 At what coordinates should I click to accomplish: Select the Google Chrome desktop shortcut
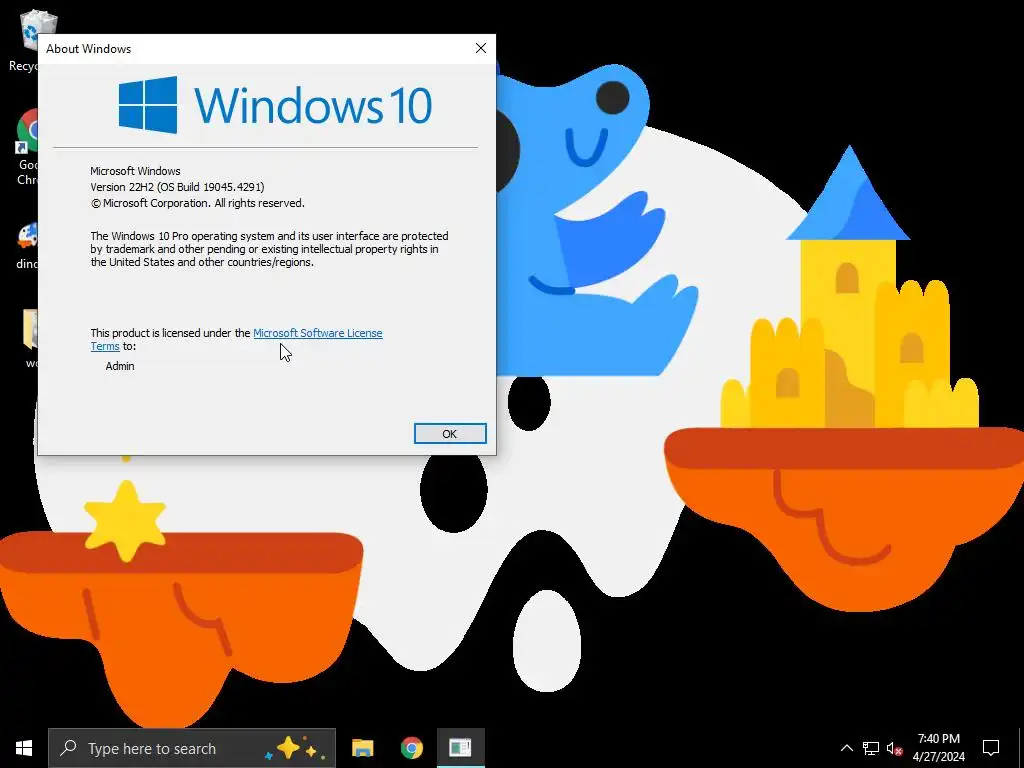(27, 148)
